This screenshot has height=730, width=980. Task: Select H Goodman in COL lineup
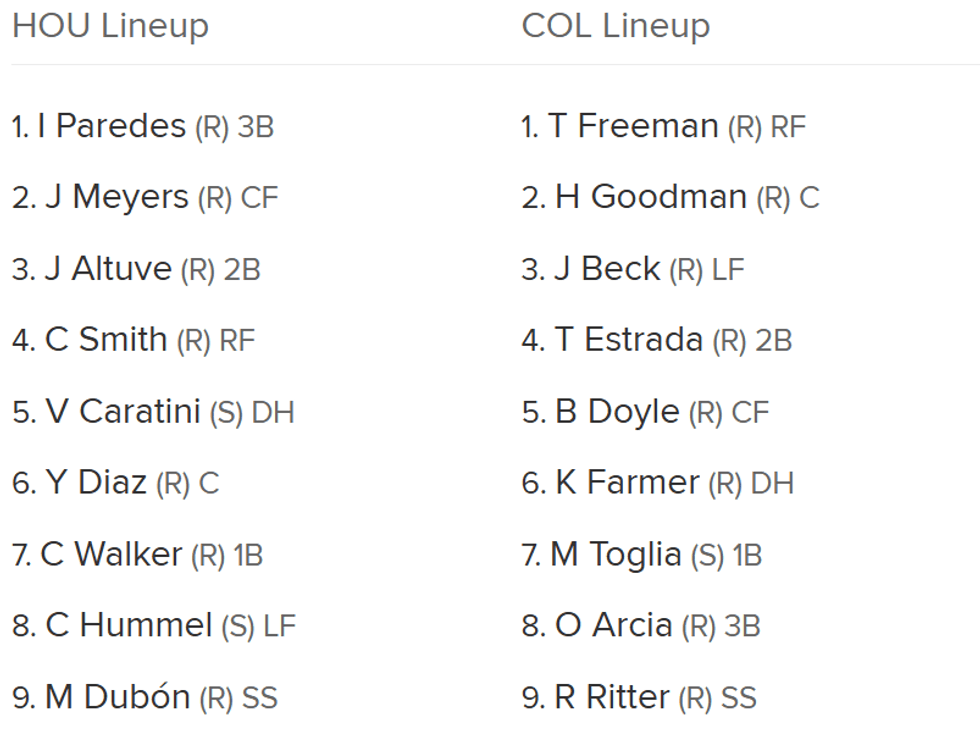point(651,197)
